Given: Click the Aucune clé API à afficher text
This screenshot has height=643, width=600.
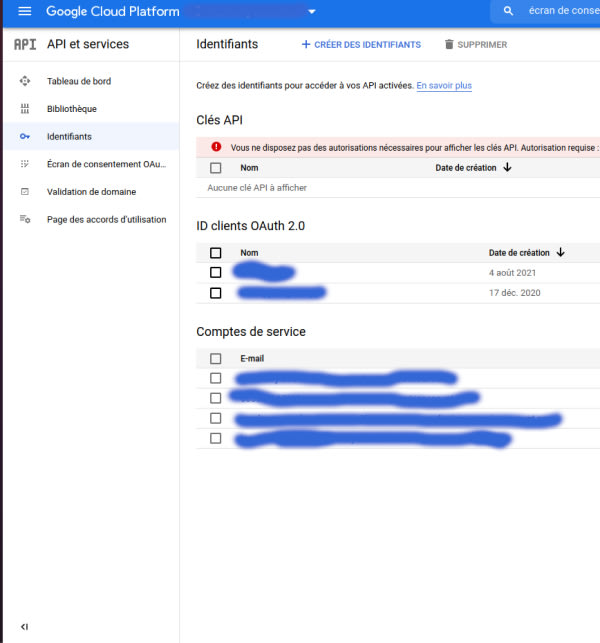Looking at the screenshot, I should point(257,187).
